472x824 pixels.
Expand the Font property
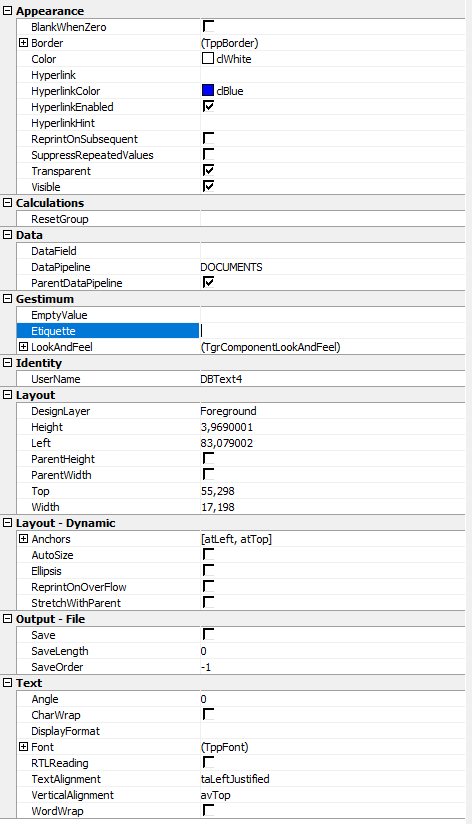(23, 747)
